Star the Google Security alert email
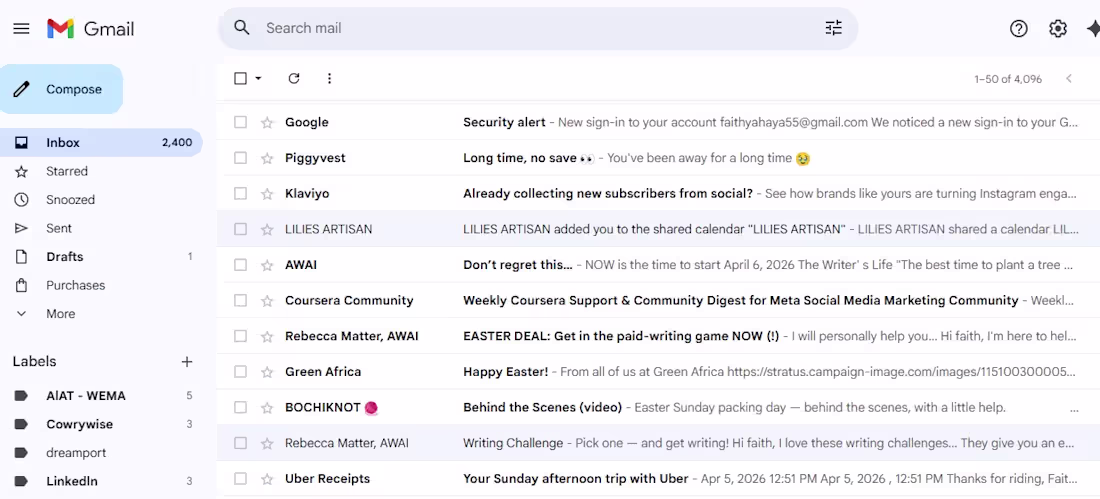1100x499 pixels. [267, 123]
